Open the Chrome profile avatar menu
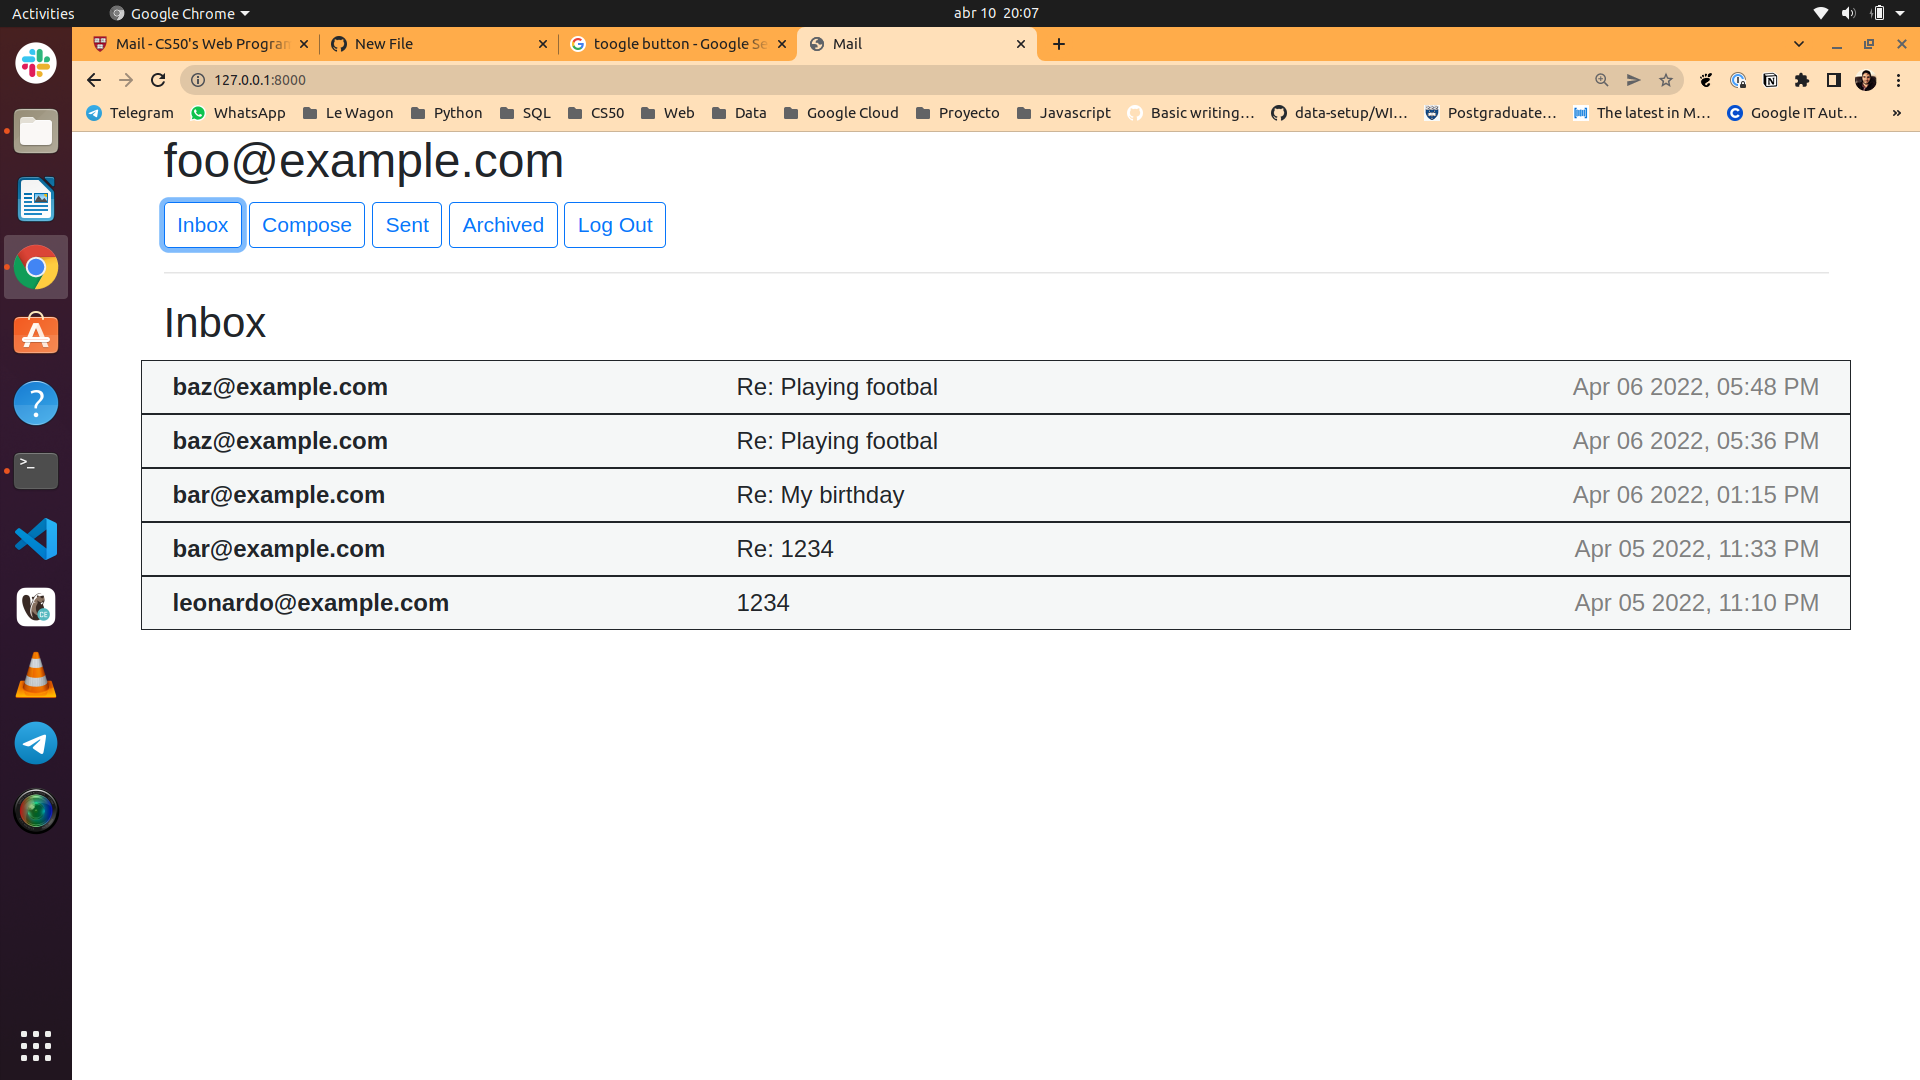The height and width of the screenshot is (1080, 1920). click(1867, 80)
